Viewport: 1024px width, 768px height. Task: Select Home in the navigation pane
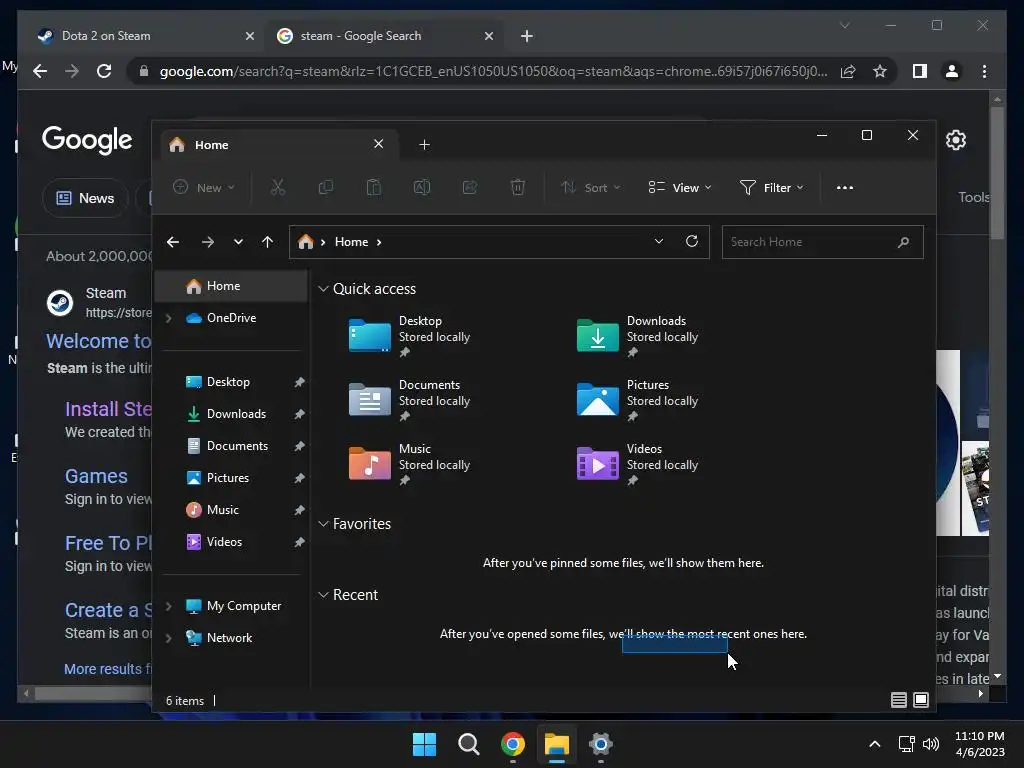231,286
